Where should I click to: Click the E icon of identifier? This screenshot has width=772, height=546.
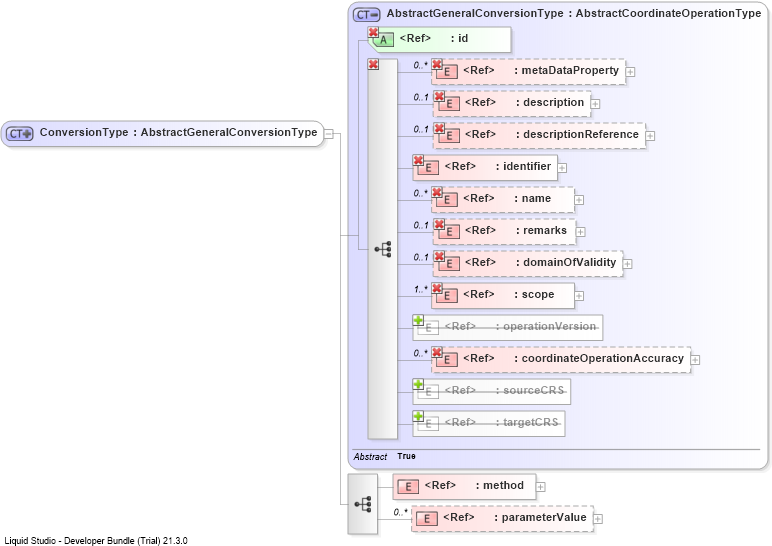coord(428,168)
